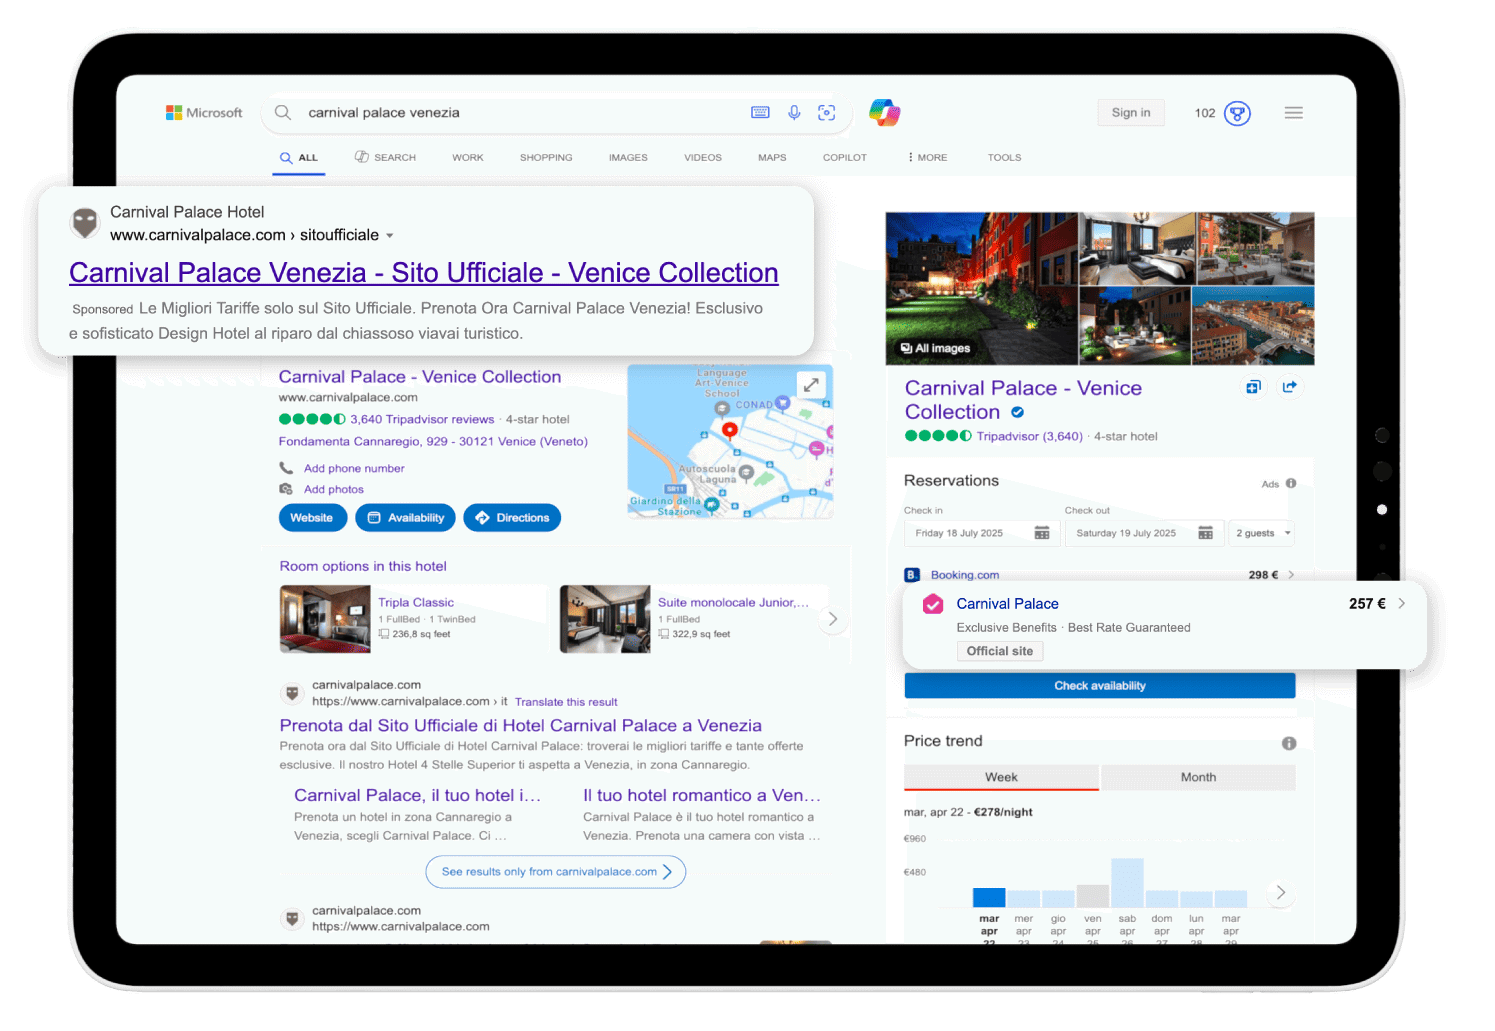Open the hamburger menu icon
Viewport: 1495px width, 1031px height.
[x=1293, y=113]
